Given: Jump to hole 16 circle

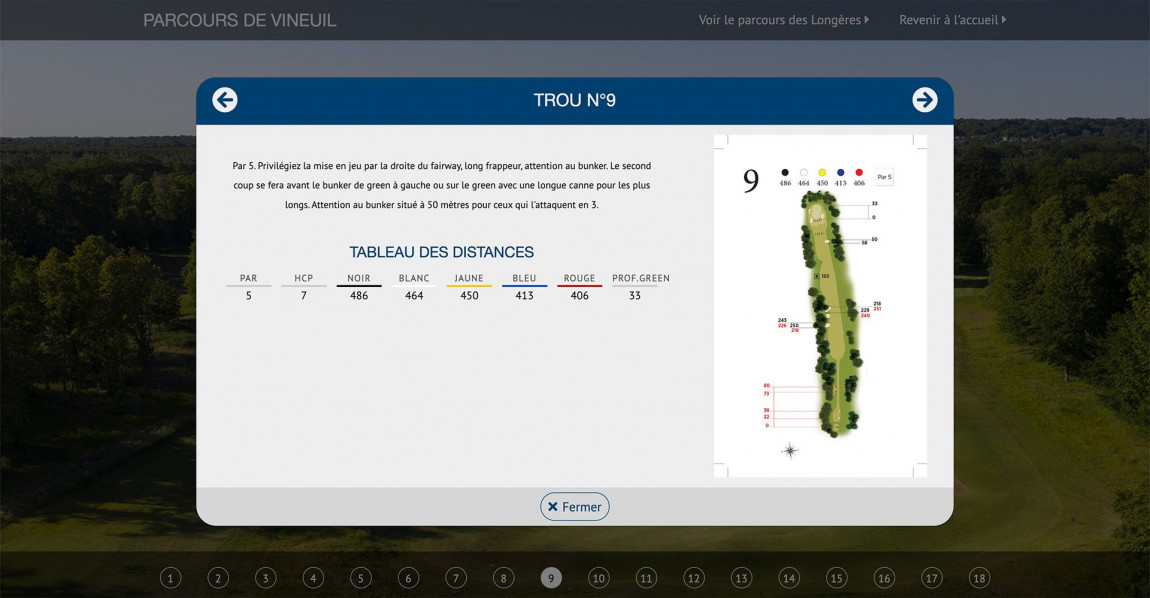Looking at the screenshot, I should (x=884, y=578).
